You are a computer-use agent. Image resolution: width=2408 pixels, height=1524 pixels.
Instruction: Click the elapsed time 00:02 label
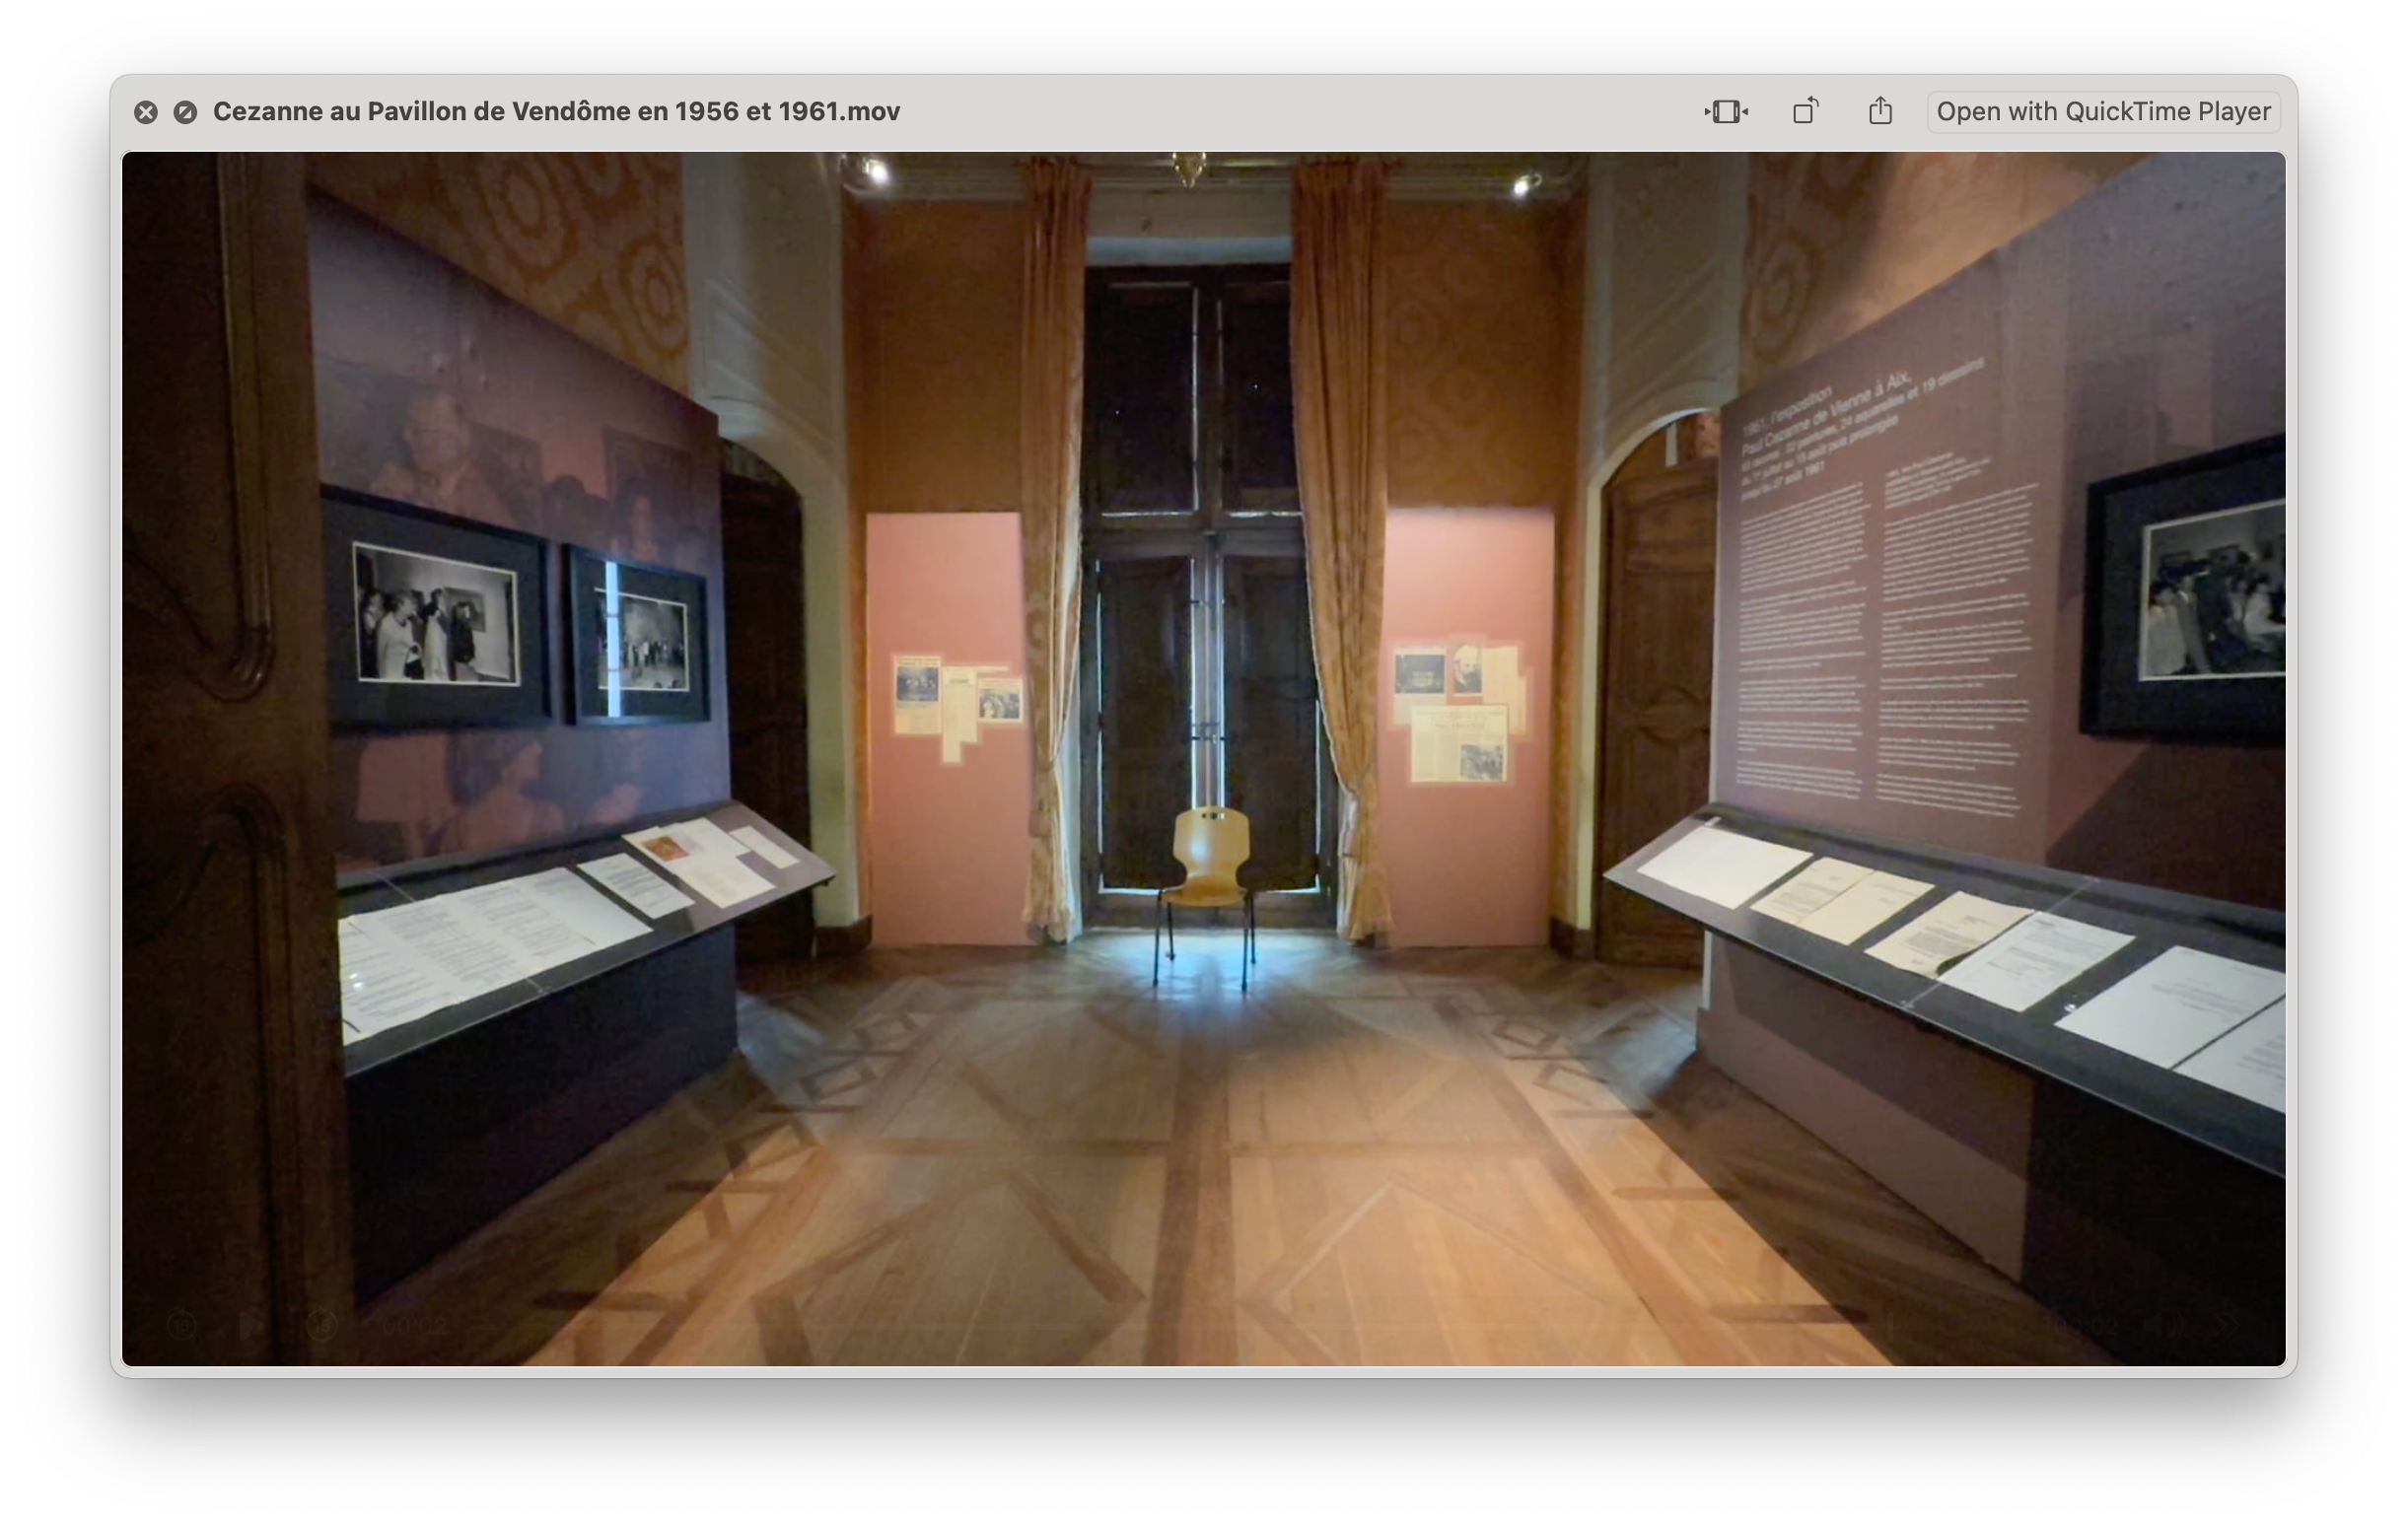click(414, 1326)
